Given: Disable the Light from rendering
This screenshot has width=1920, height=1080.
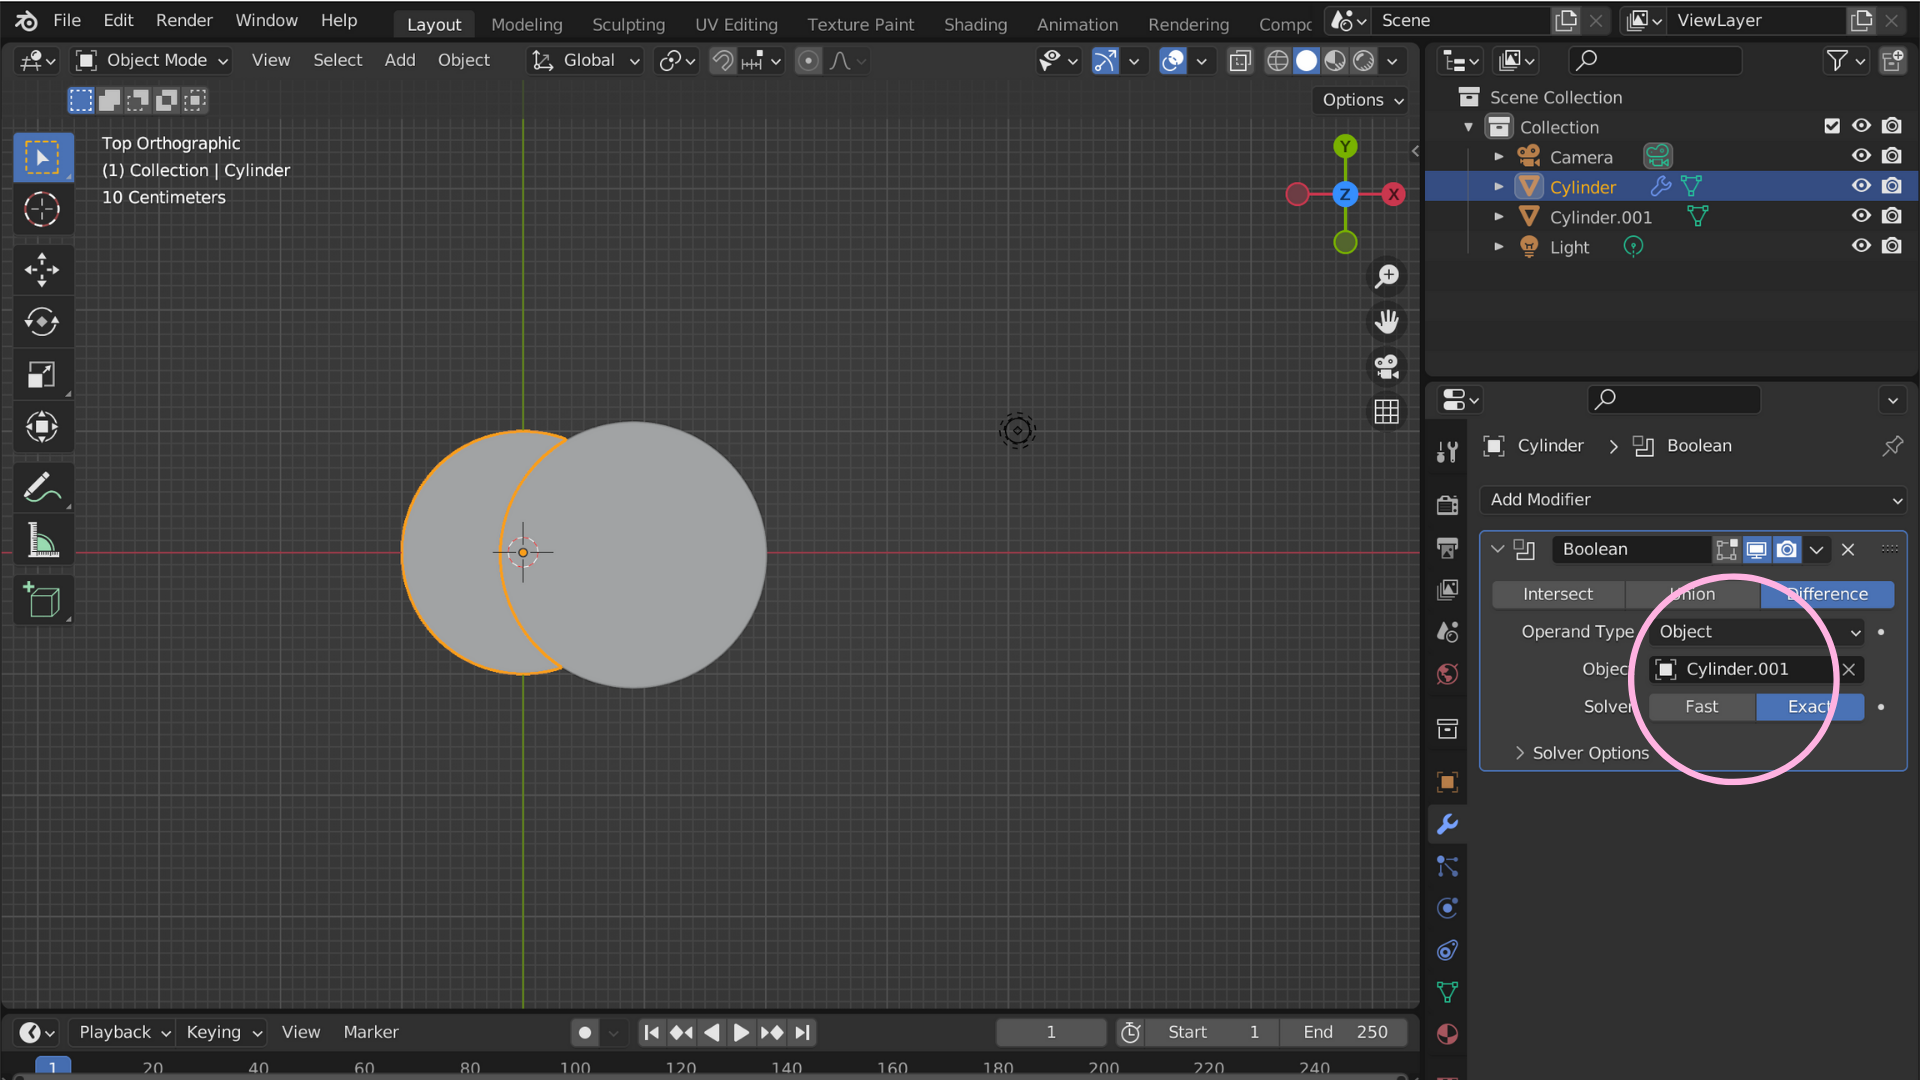Looking at the screenshot, I should coord(1893,246).
